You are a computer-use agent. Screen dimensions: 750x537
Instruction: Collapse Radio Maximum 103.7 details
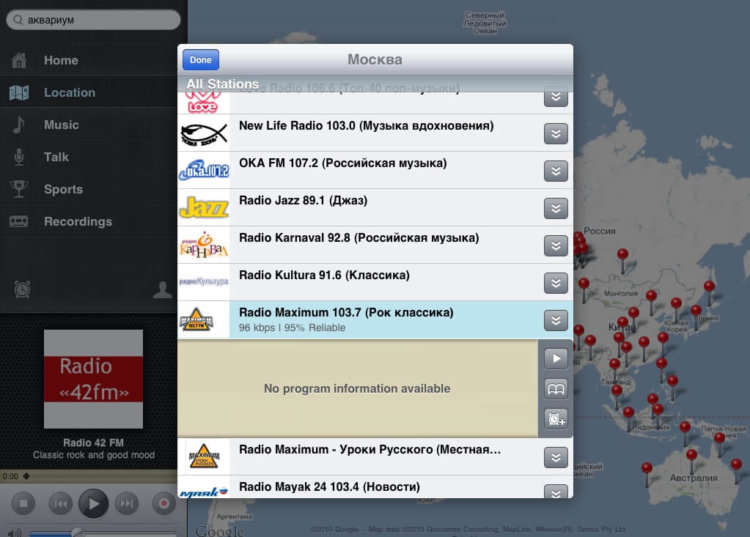(555, 320)
